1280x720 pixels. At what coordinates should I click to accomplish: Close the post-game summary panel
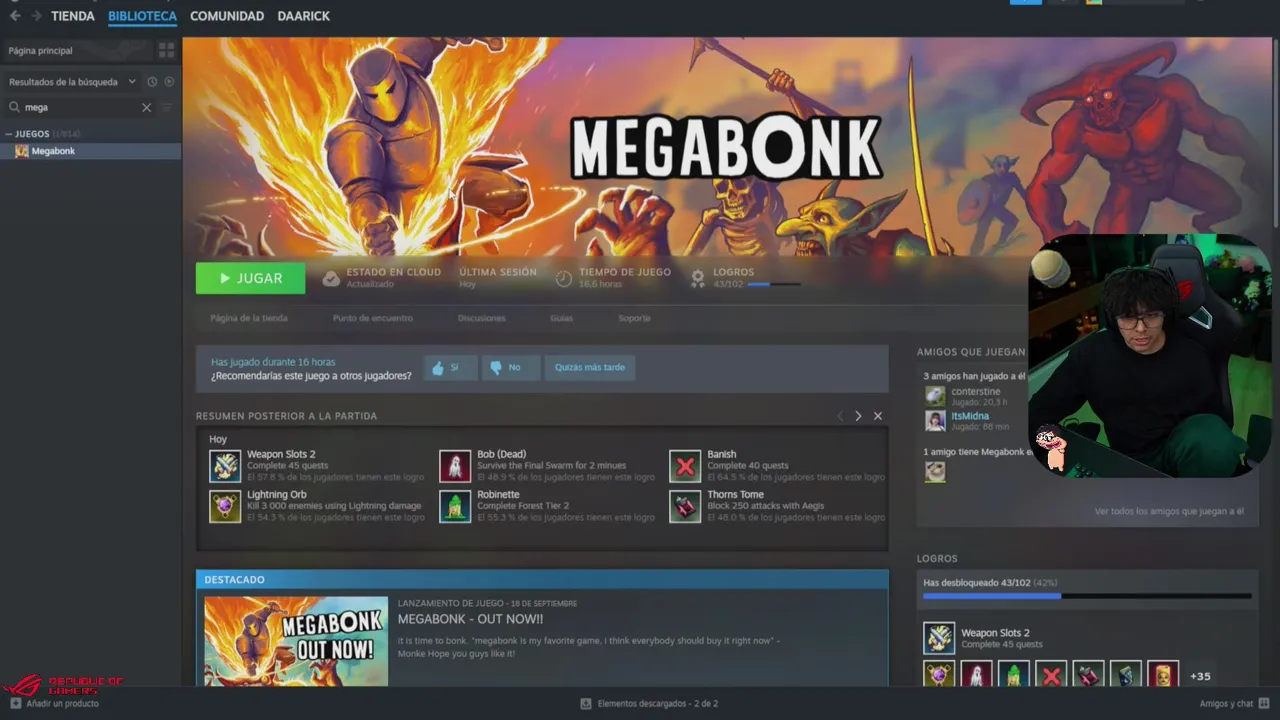[x=878, y=416]
